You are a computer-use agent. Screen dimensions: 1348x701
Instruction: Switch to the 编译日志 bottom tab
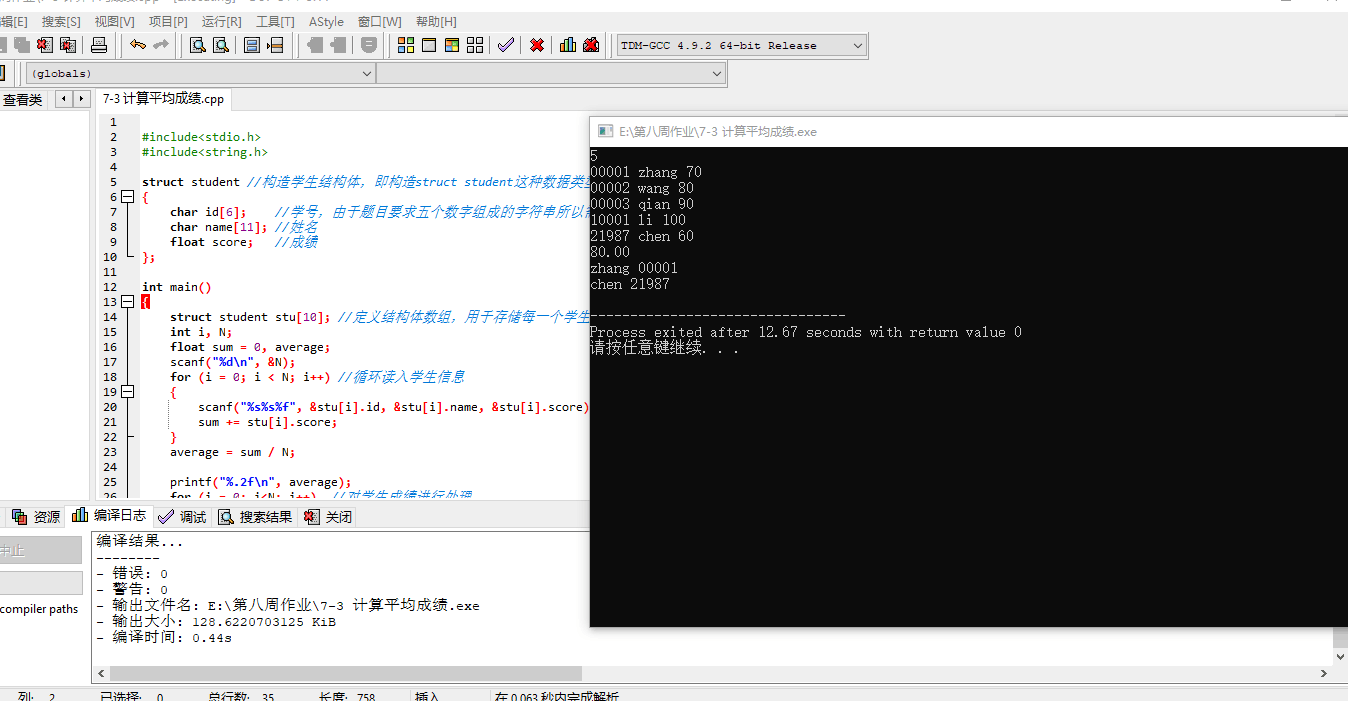[x=109, y=516]
